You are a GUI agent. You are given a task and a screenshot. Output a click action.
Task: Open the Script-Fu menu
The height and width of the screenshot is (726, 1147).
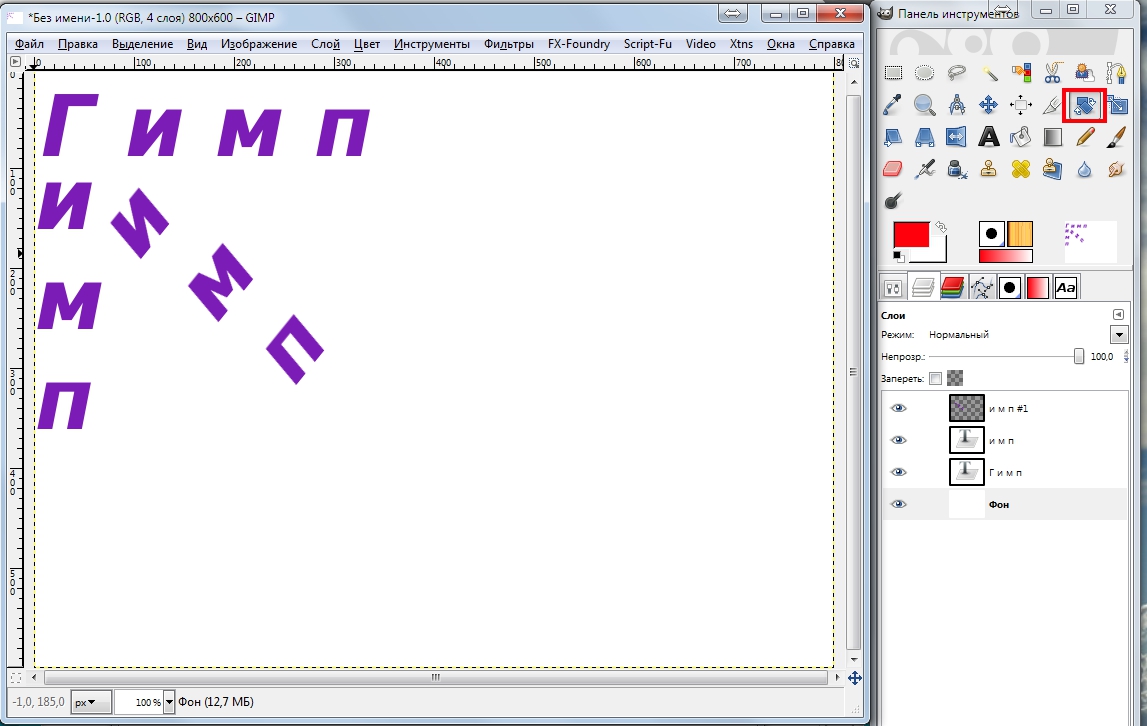pyautogui.click(x=647, y=44)
